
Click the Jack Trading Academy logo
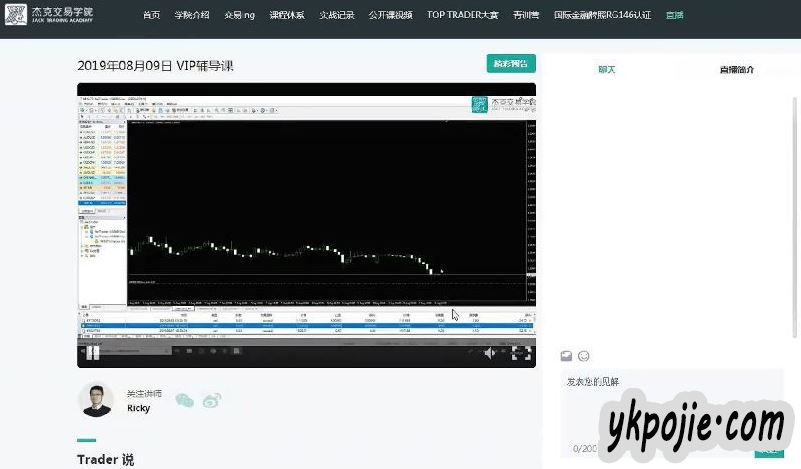50,15
